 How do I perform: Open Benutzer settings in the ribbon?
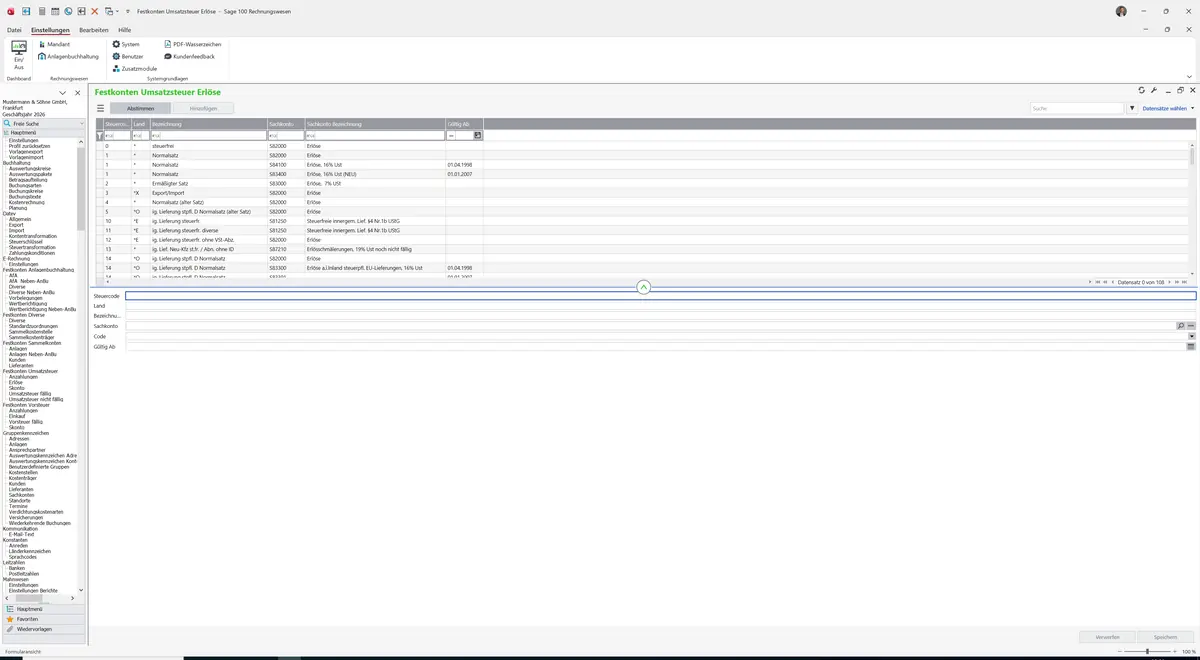click(x=128, y=56)
